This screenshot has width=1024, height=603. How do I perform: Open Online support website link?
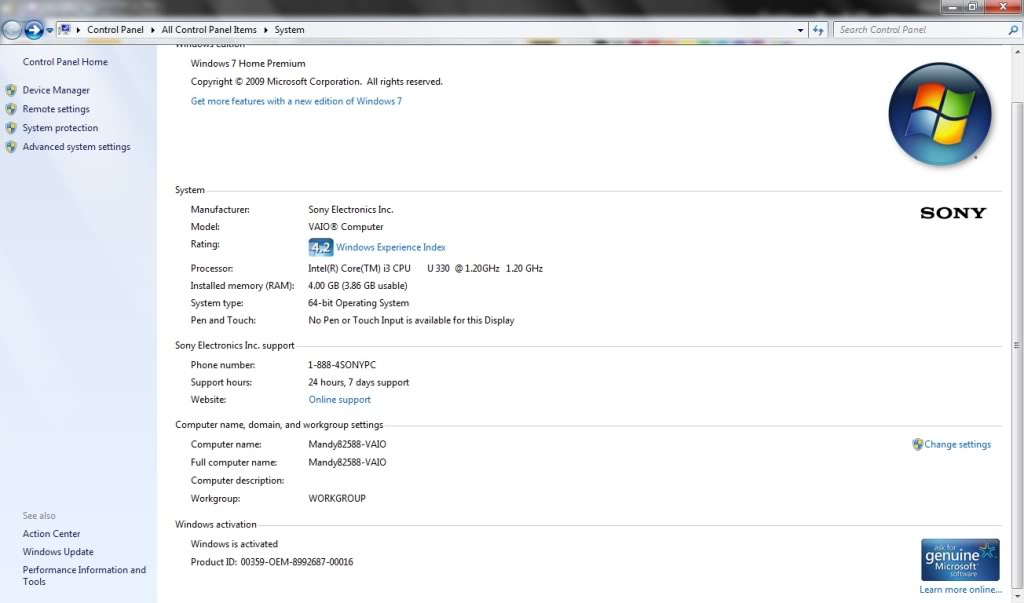[340, 400]
